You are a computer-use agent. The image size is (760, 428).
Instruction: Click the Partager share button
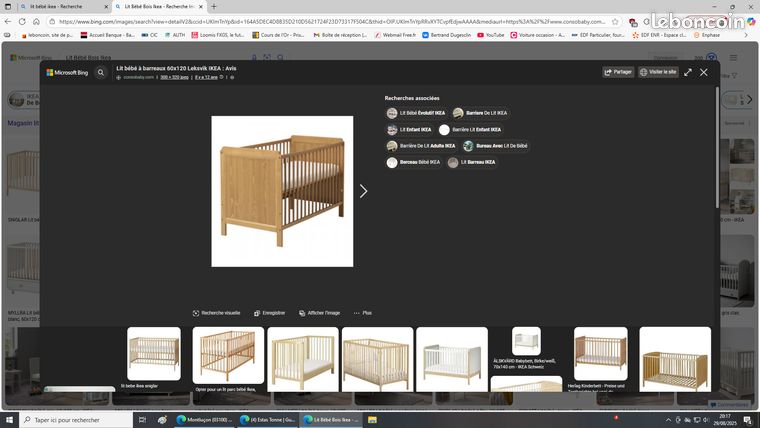[x=618, y=72]
